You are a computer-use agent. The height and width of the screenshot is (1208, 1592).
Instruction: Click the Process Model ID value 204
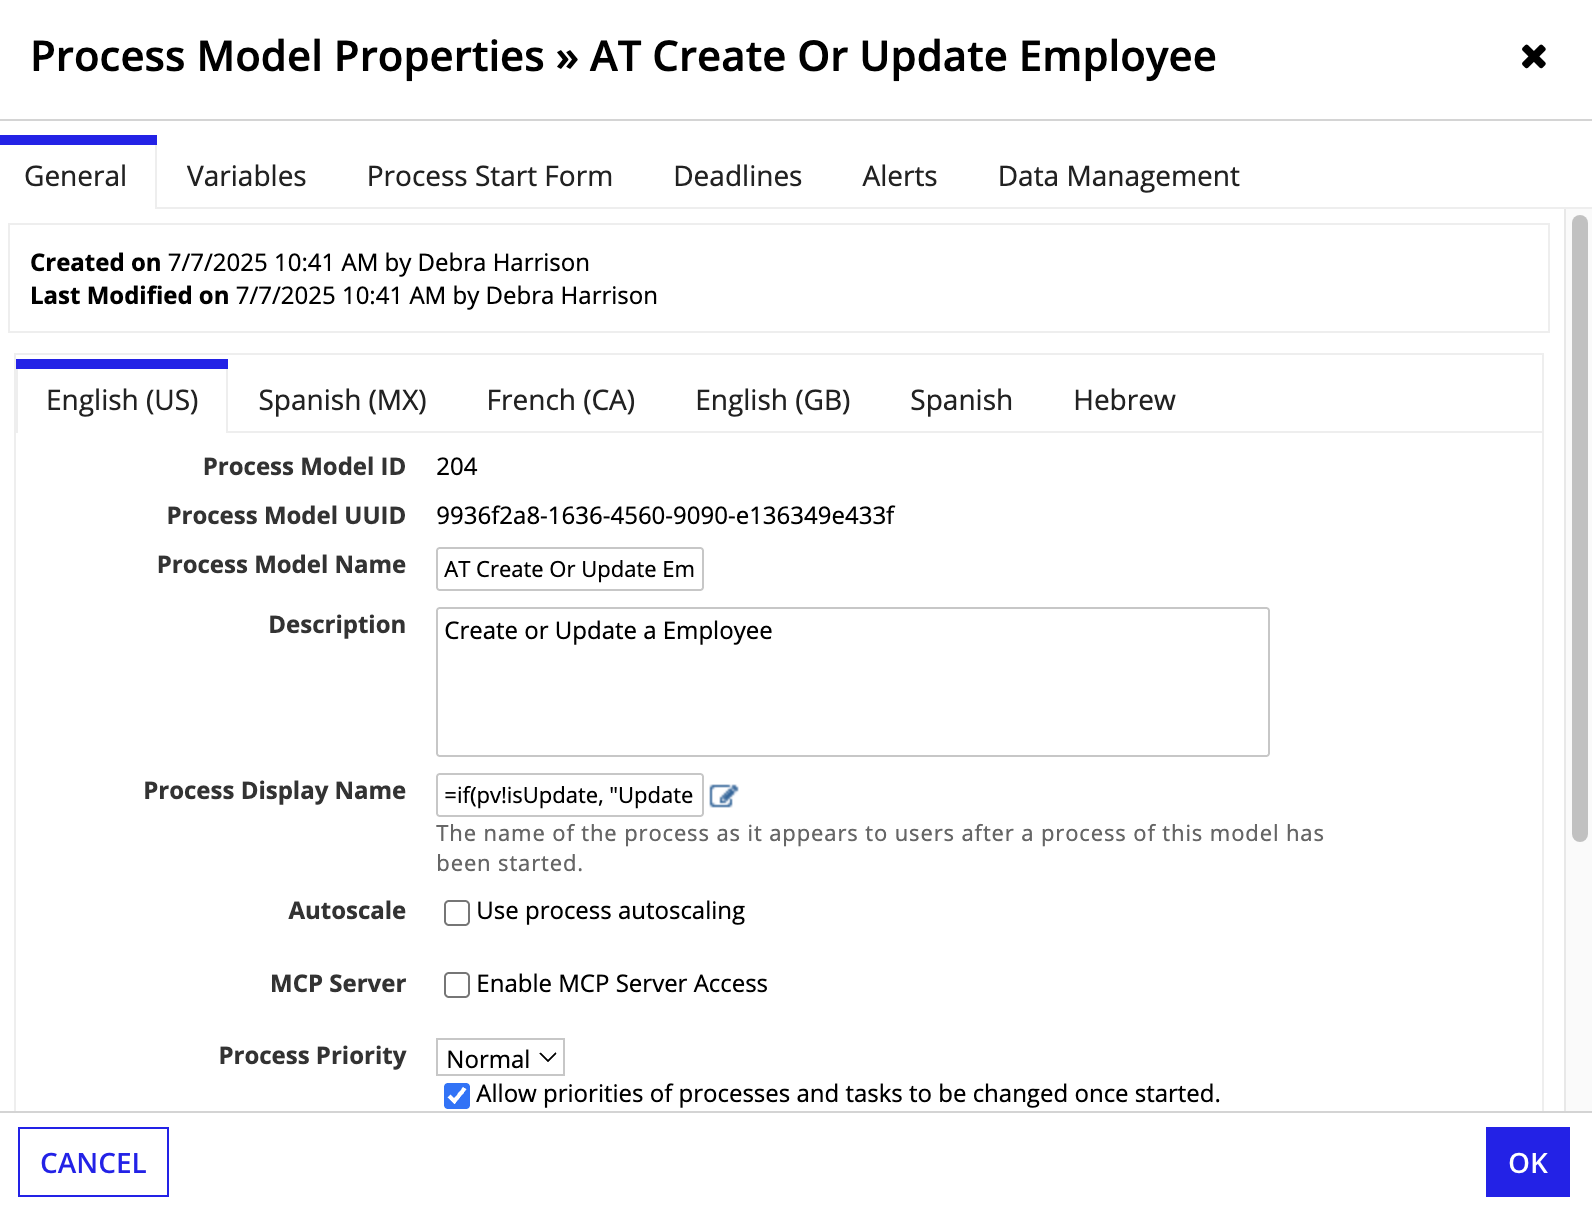coord(457,467)
